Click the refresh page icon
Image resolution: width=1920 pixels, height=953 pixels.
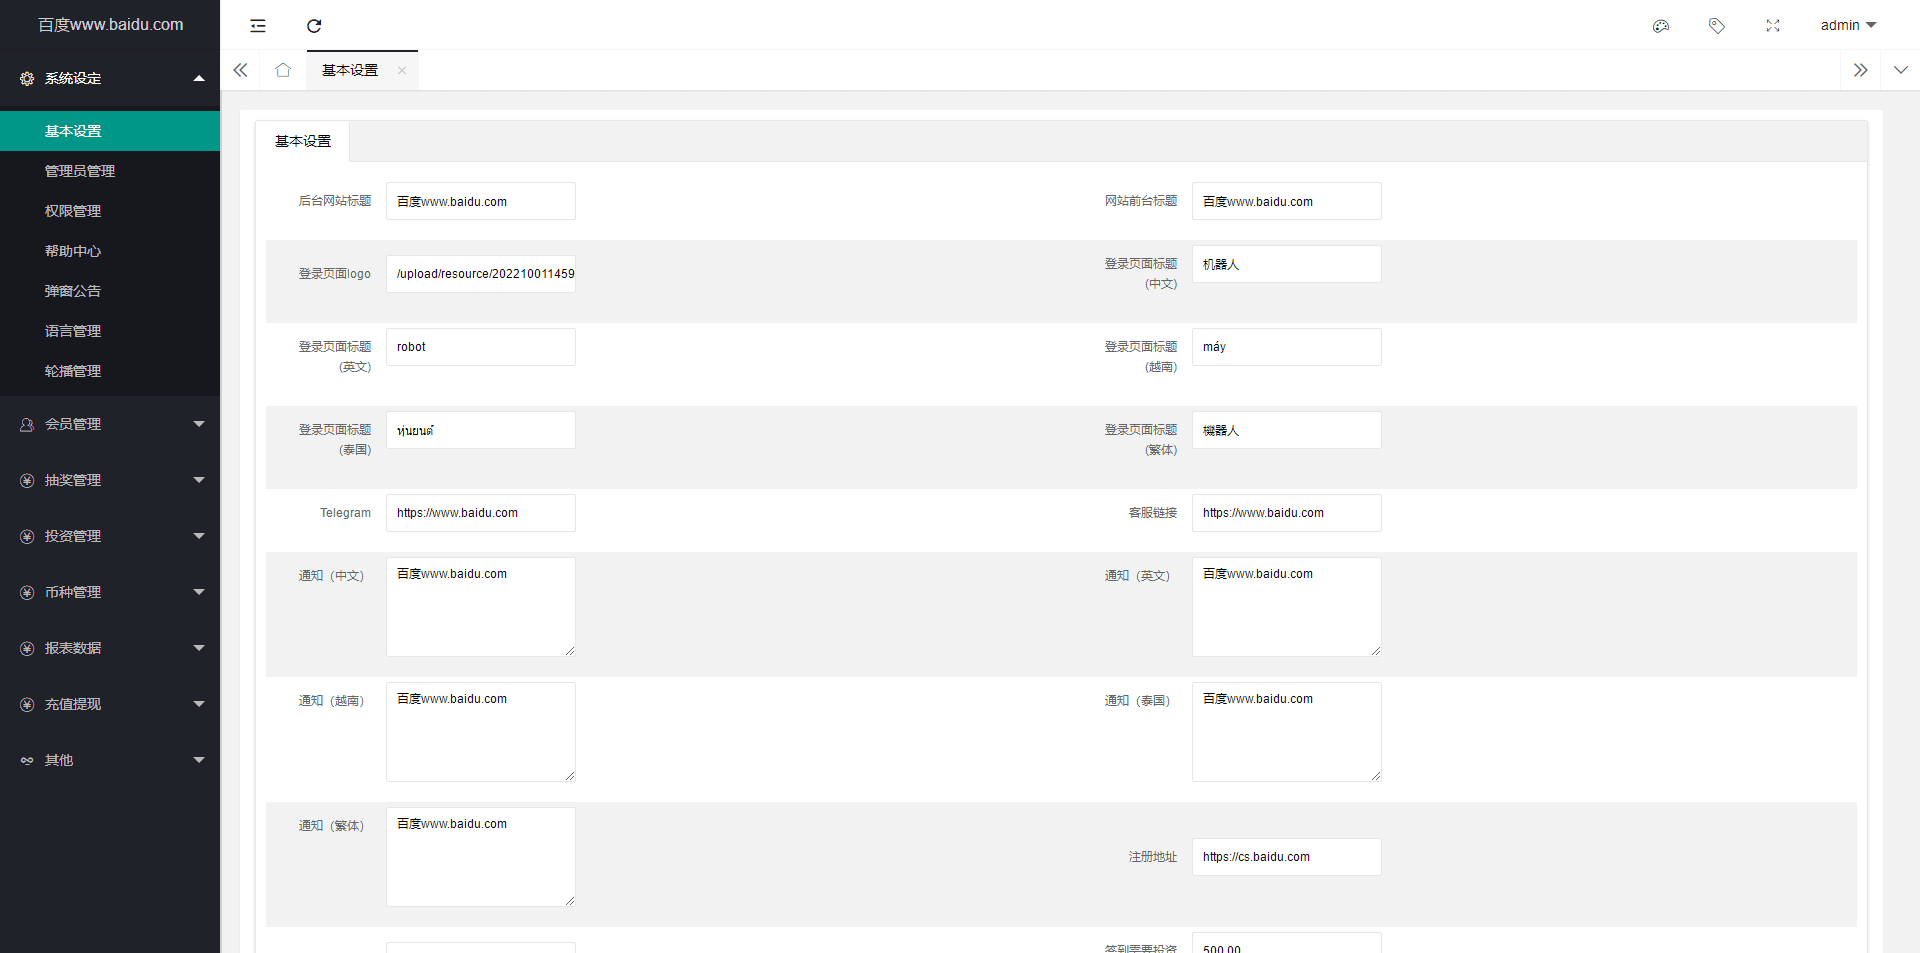314,26
